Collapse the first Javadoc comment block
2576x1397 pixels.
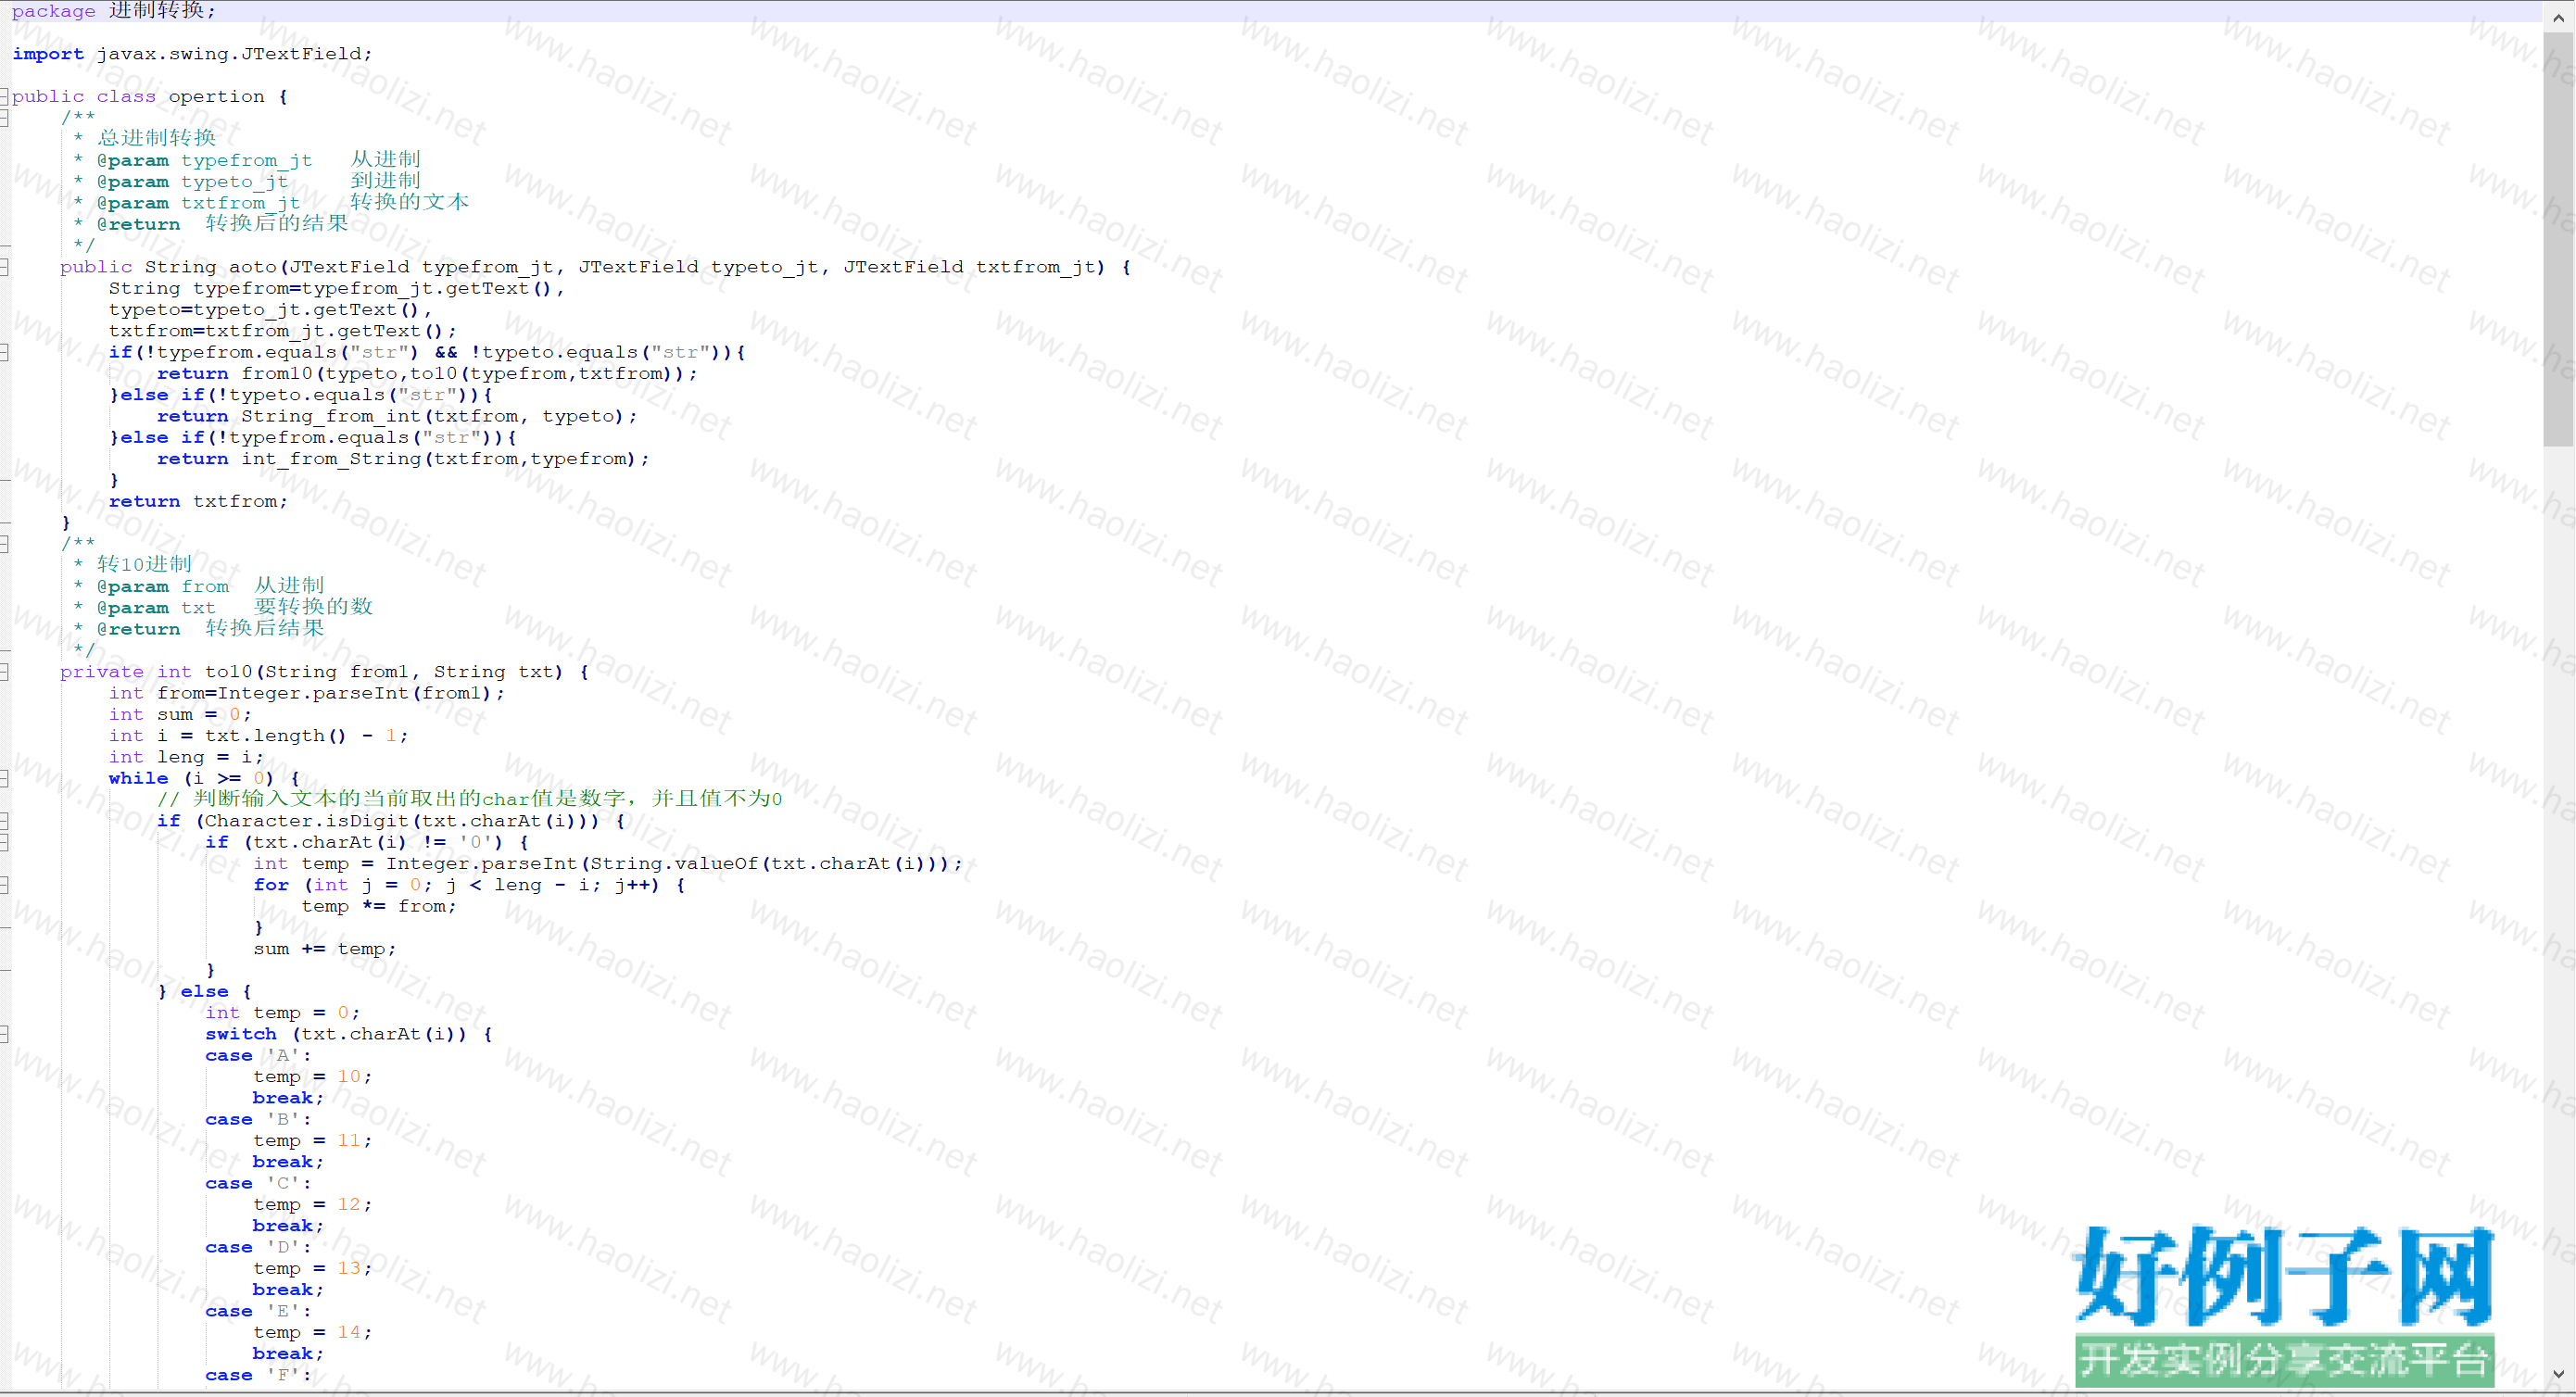4,118
